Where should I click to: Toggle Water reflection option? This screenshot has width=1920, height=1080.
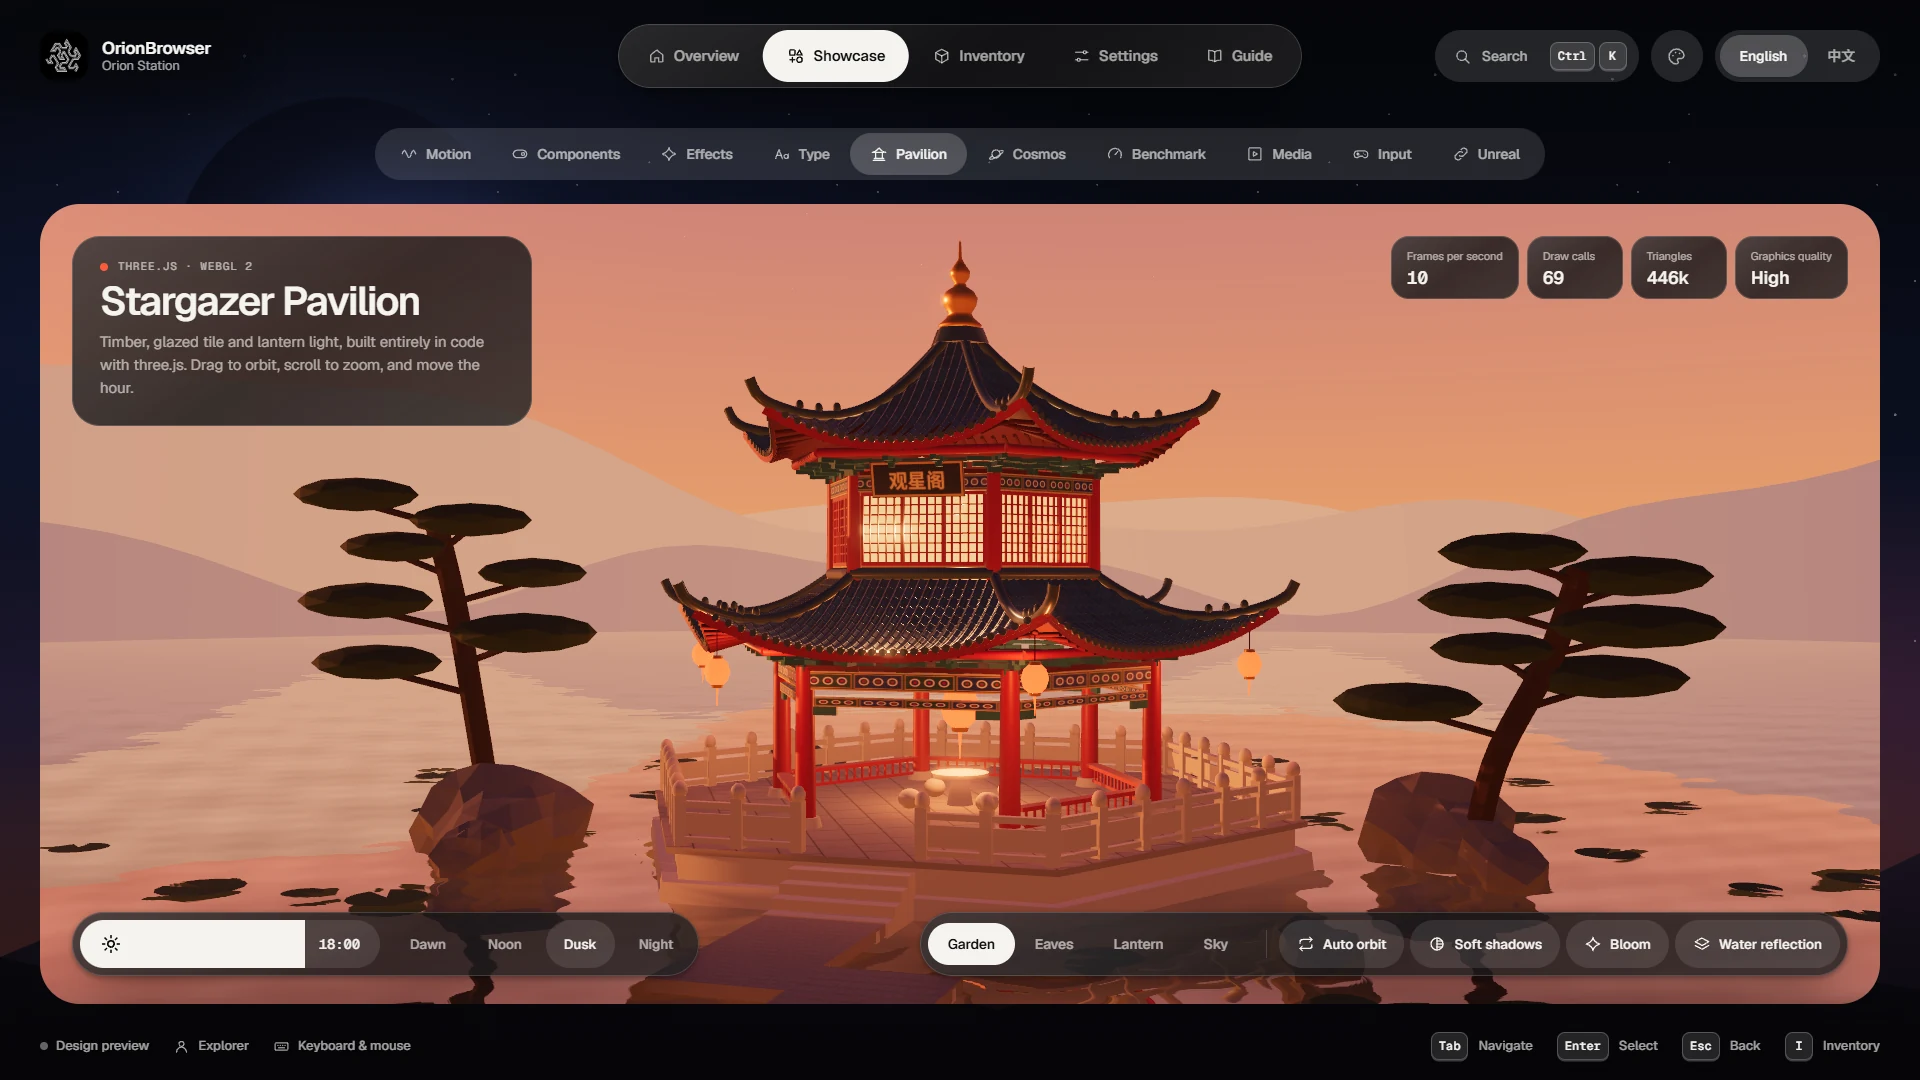1757,944
